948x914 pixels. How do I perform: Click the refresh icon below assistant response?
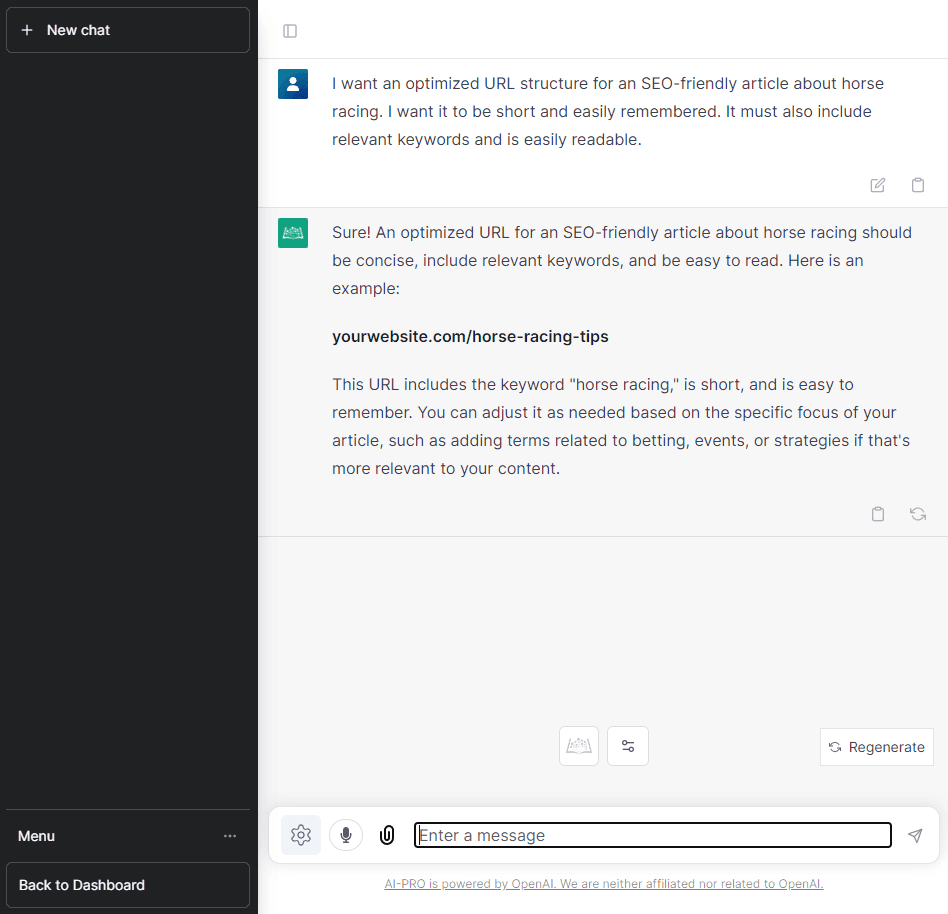[x=917, y=514]
